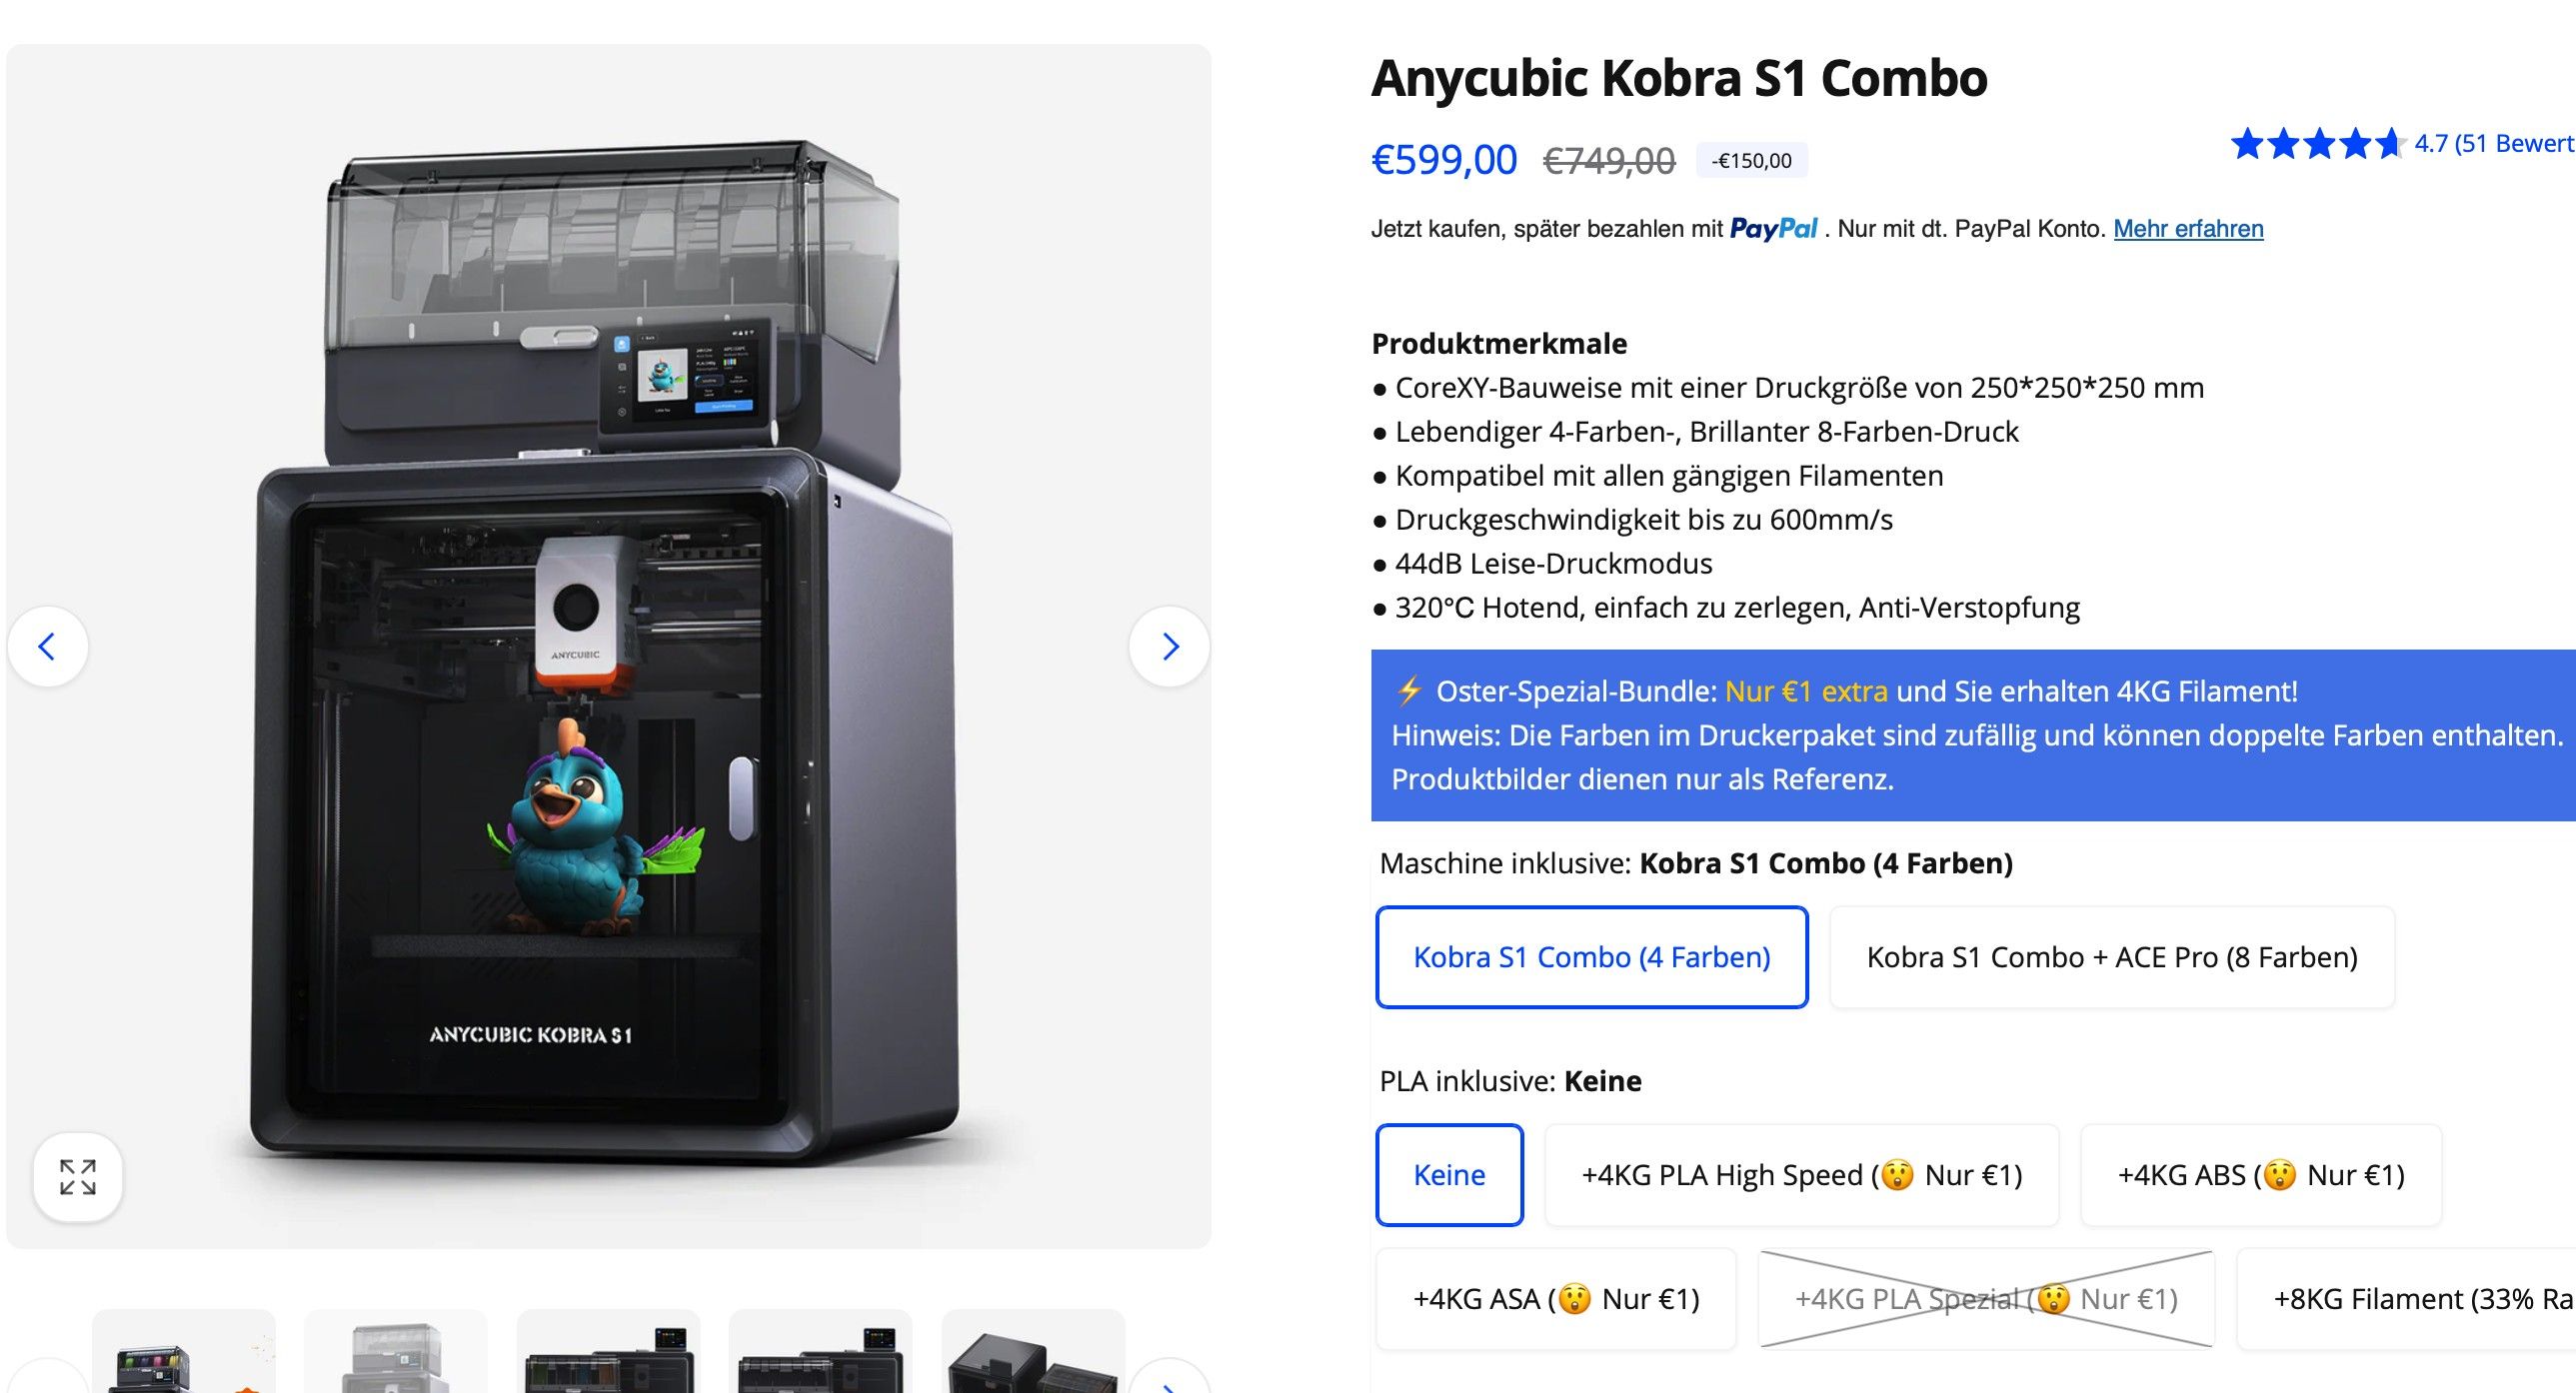Screen dimensions: 2576x1393
Task: Open the fullscreen image zoom view
Action: (78, 1177)
